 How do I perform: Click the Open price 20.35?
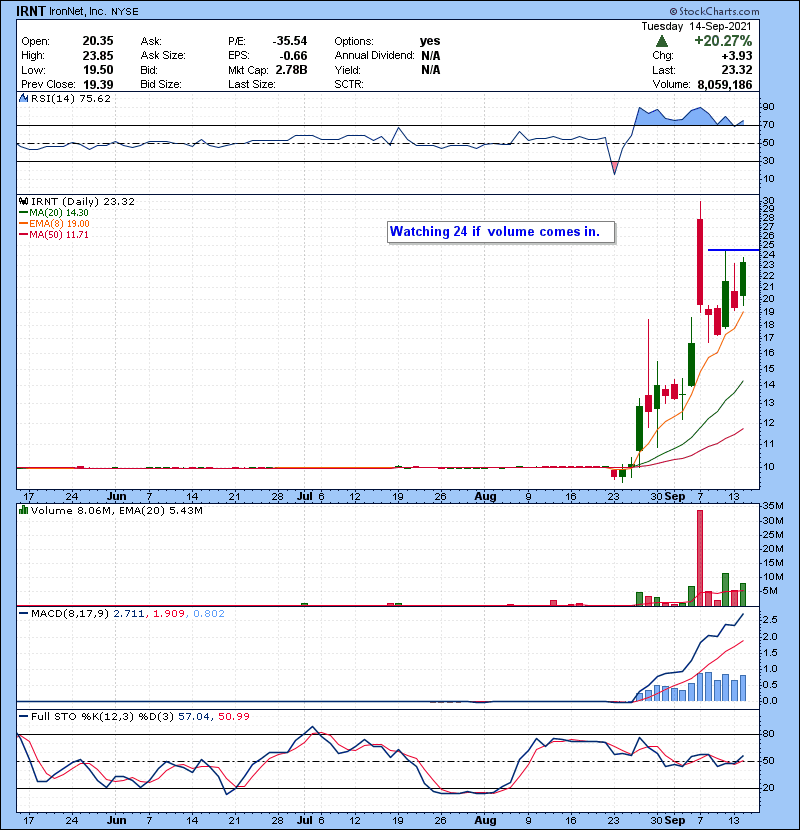(x=98, y=41)
